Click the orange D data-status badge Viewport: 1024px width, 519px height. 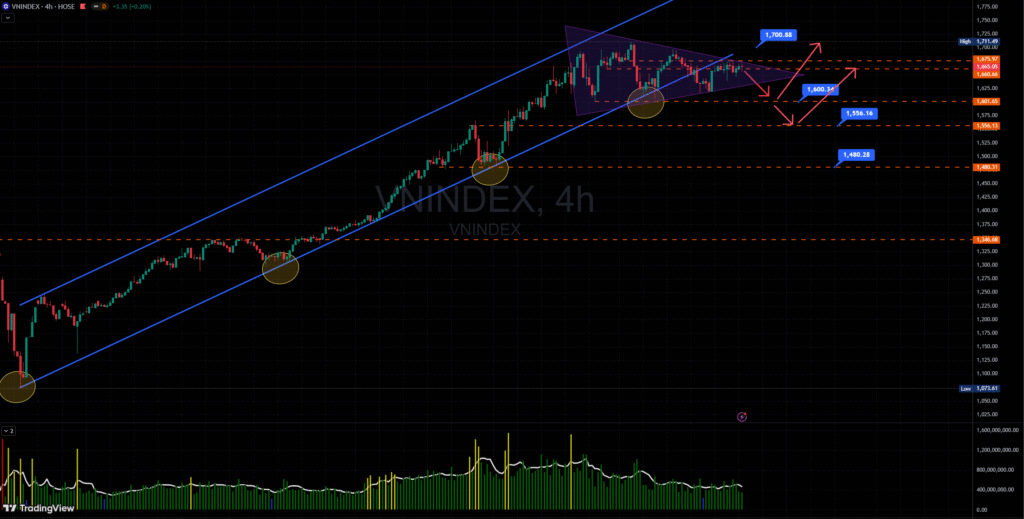point(105,6)
